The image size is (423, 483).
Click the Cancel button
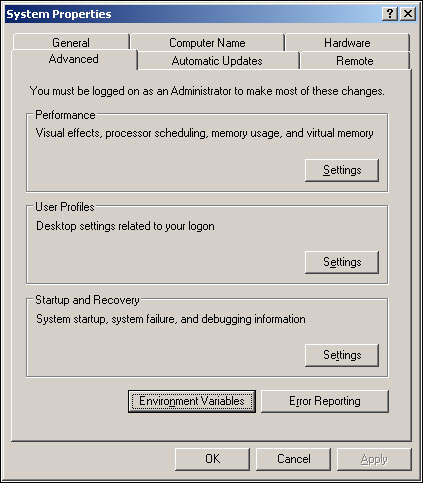pos(294,459)
